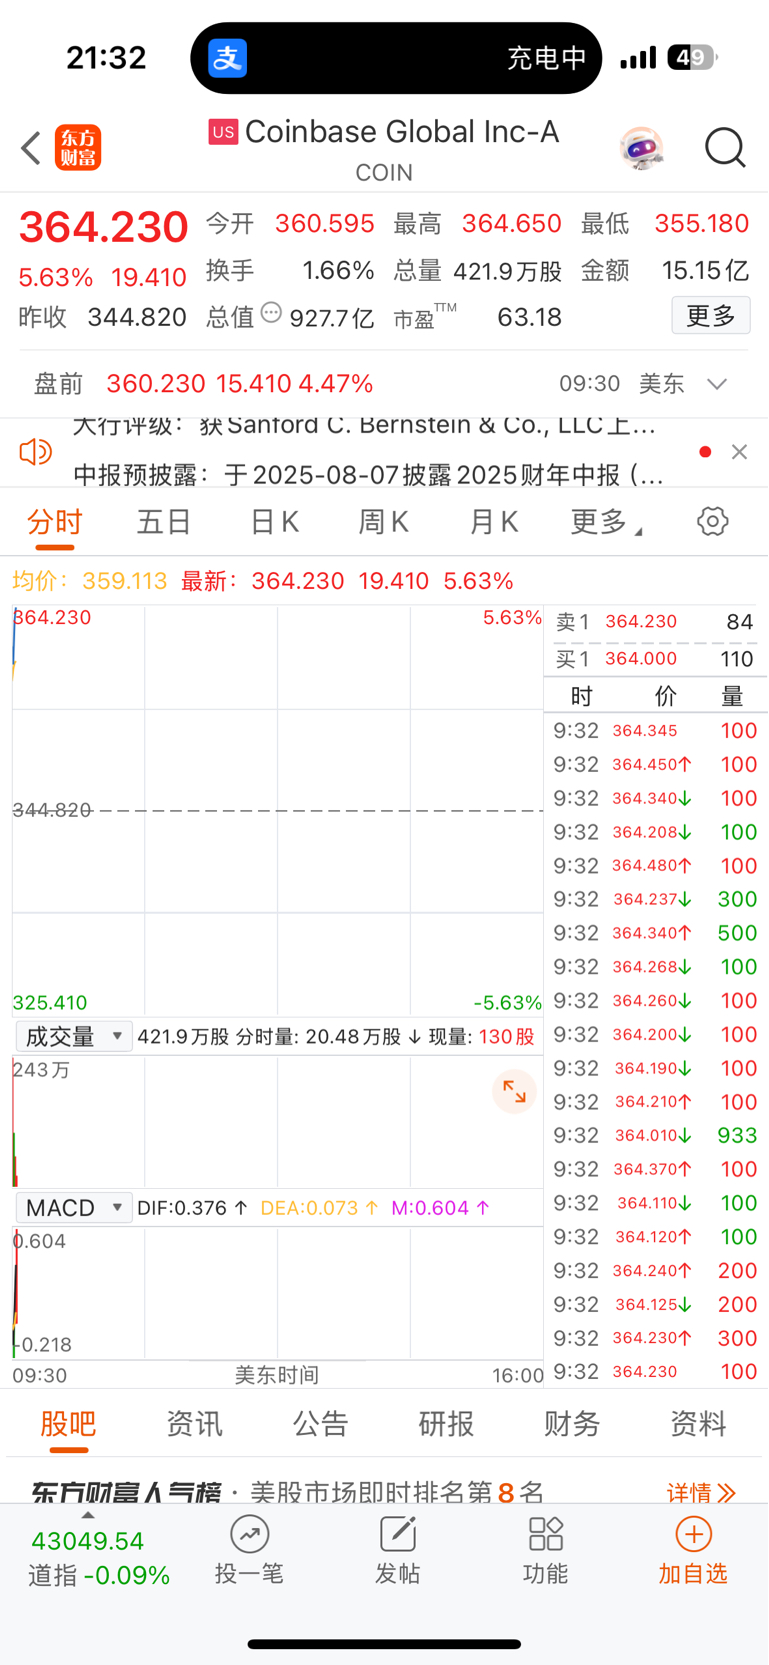Tap the red dot notification indicator

pyautogui.click(x=705, y=452)
